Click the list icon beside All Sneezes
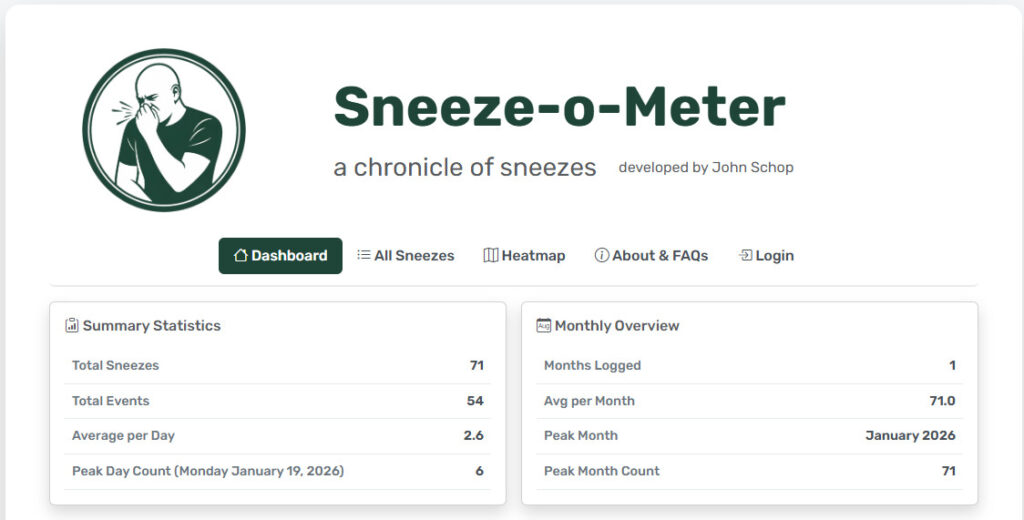1024x520 pixels. coord(364,255)
